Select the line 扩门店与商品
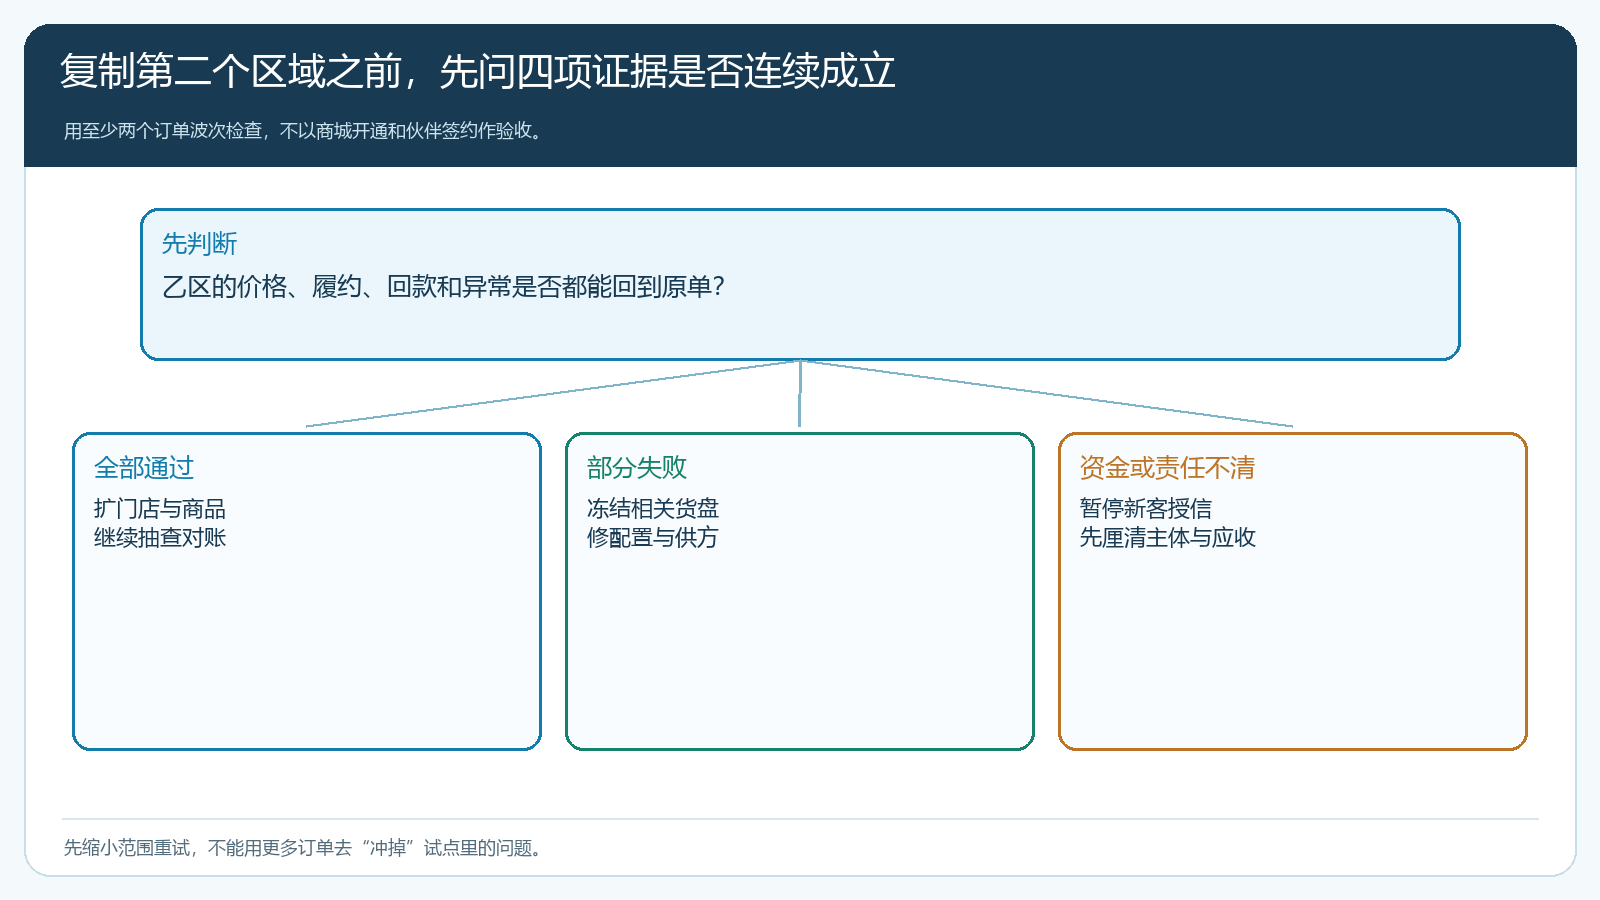The height and width of the screenshot is (900, 1600). tap(160, 509)
